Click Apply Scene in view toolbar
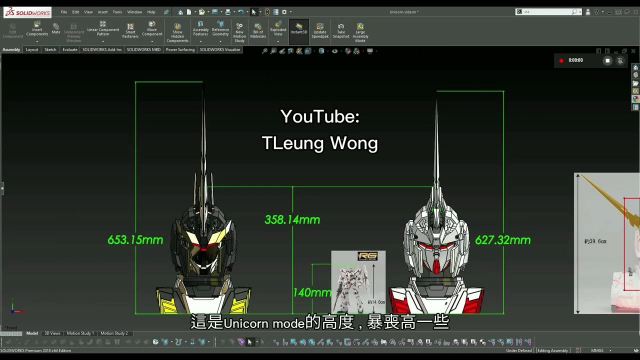640x360 pixels. 356,51
